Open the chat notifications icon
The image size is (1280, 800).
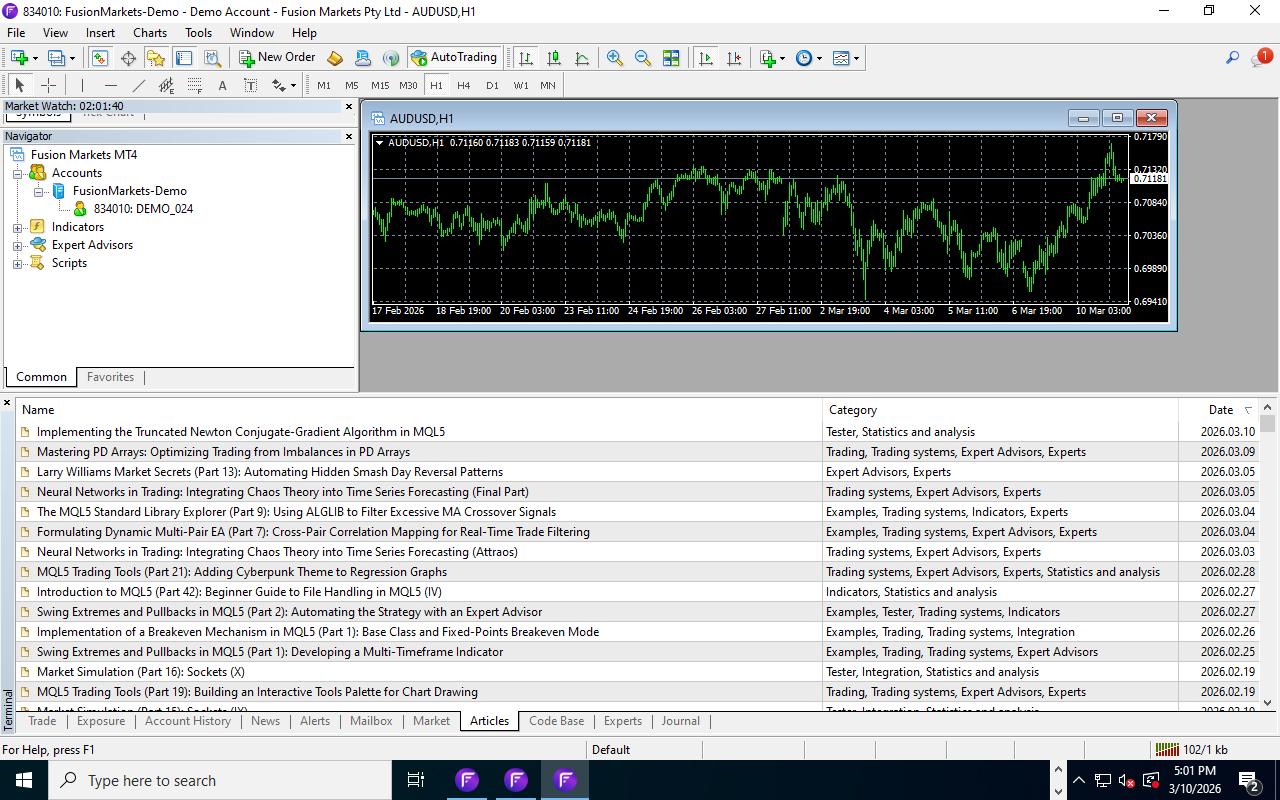1260,58
